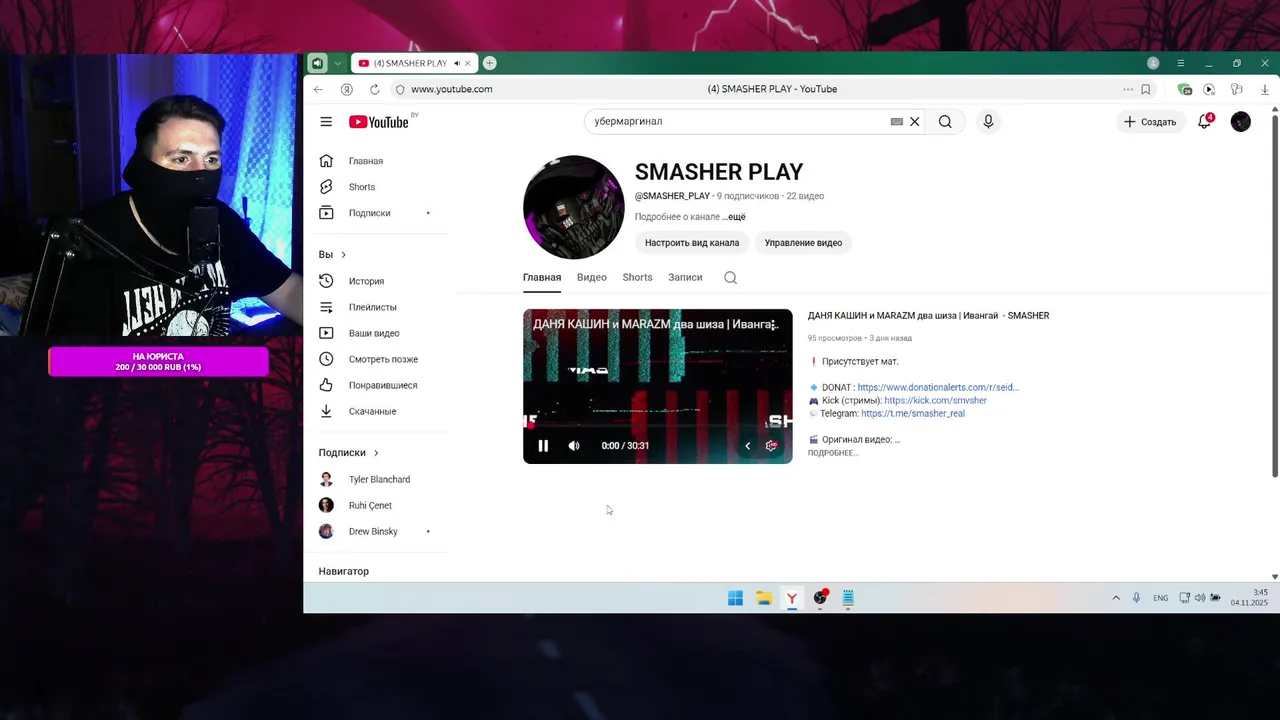Screen dimensions: 1280x720
Task: Clear the search query with the X
Action: click(x=914, y=122)
